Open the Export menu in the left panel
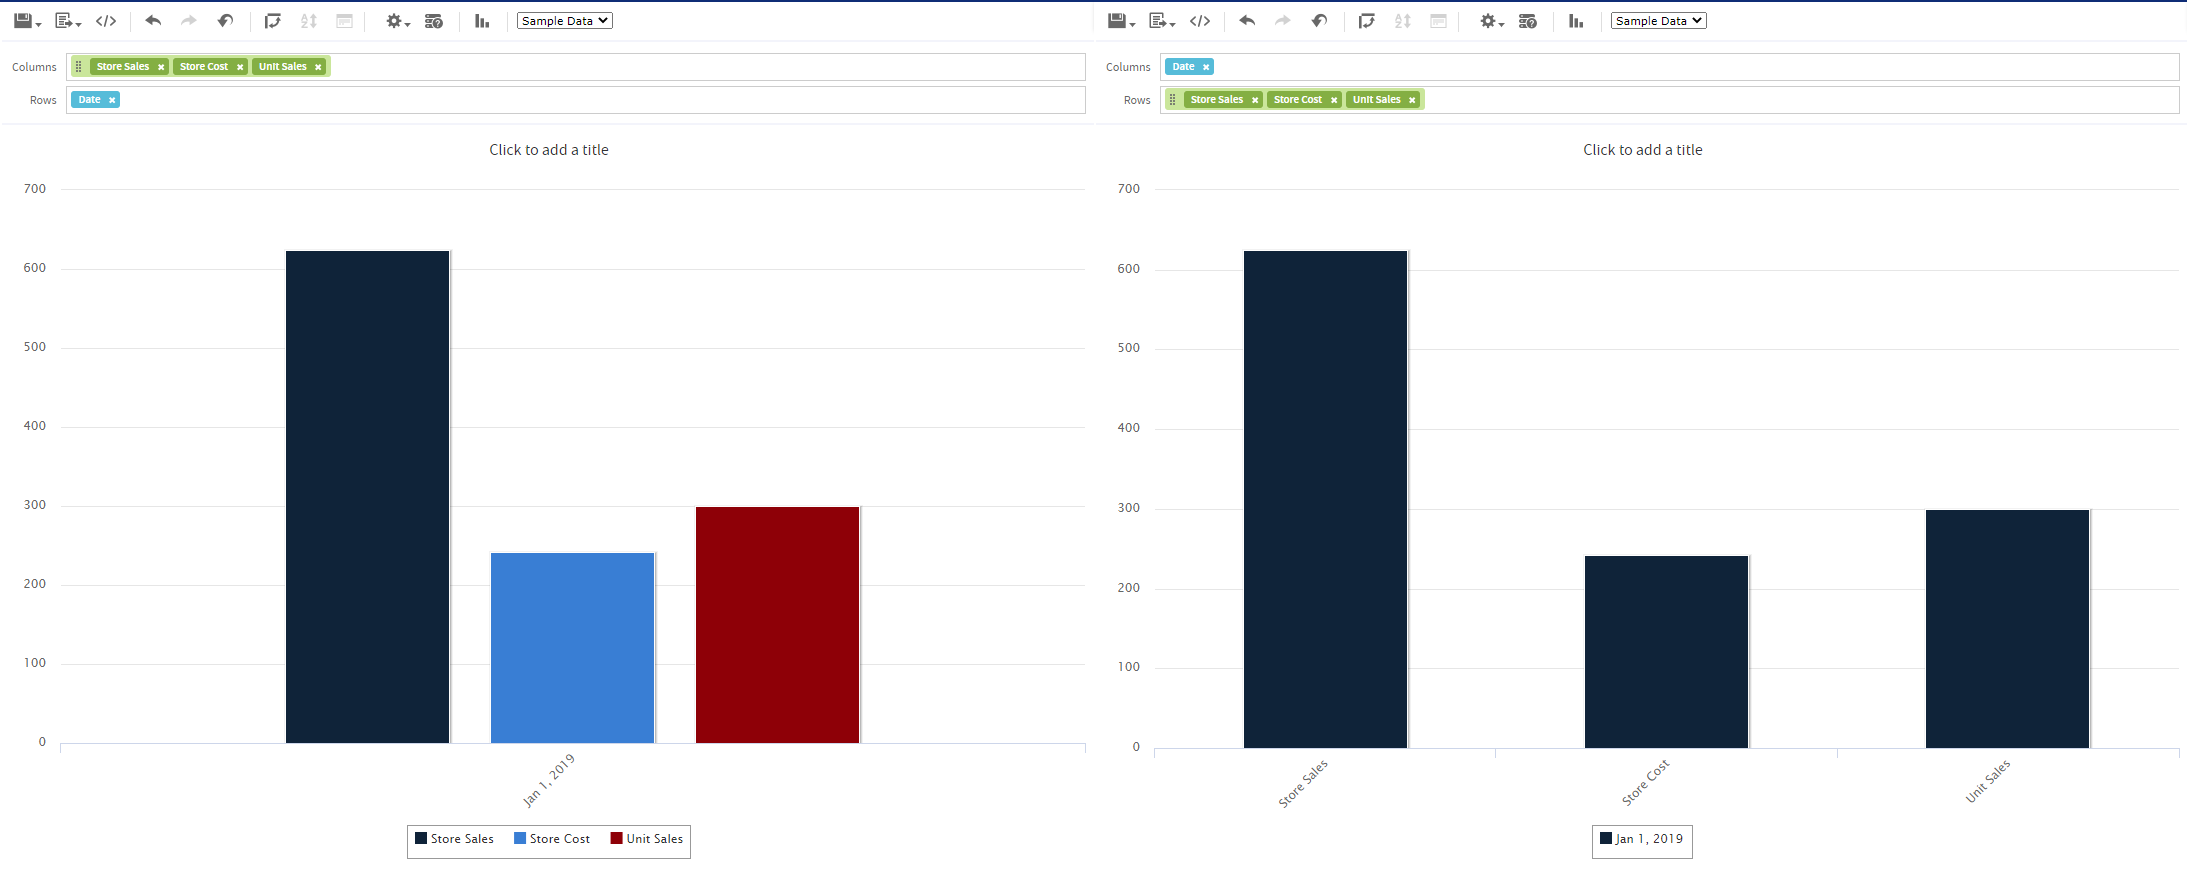Screen dimensions: 2187x872 point(68,21)
